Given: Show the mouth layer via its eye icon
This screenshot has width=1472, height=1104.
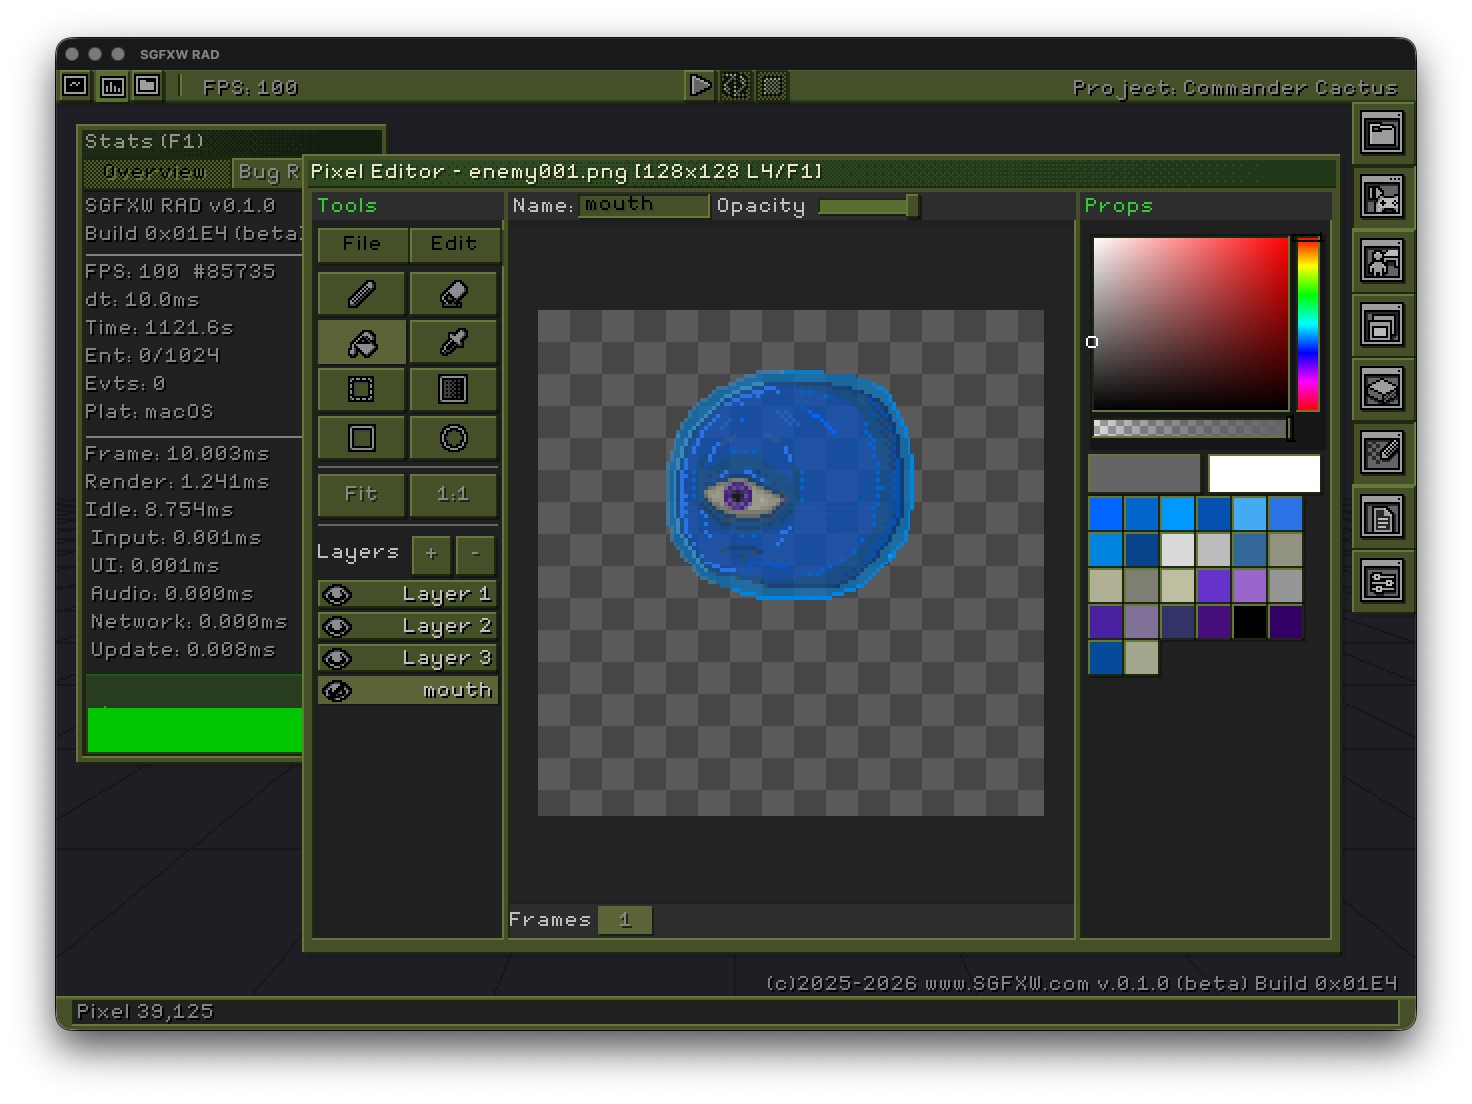Looking at the screenshot, I should tap(338, 691).
